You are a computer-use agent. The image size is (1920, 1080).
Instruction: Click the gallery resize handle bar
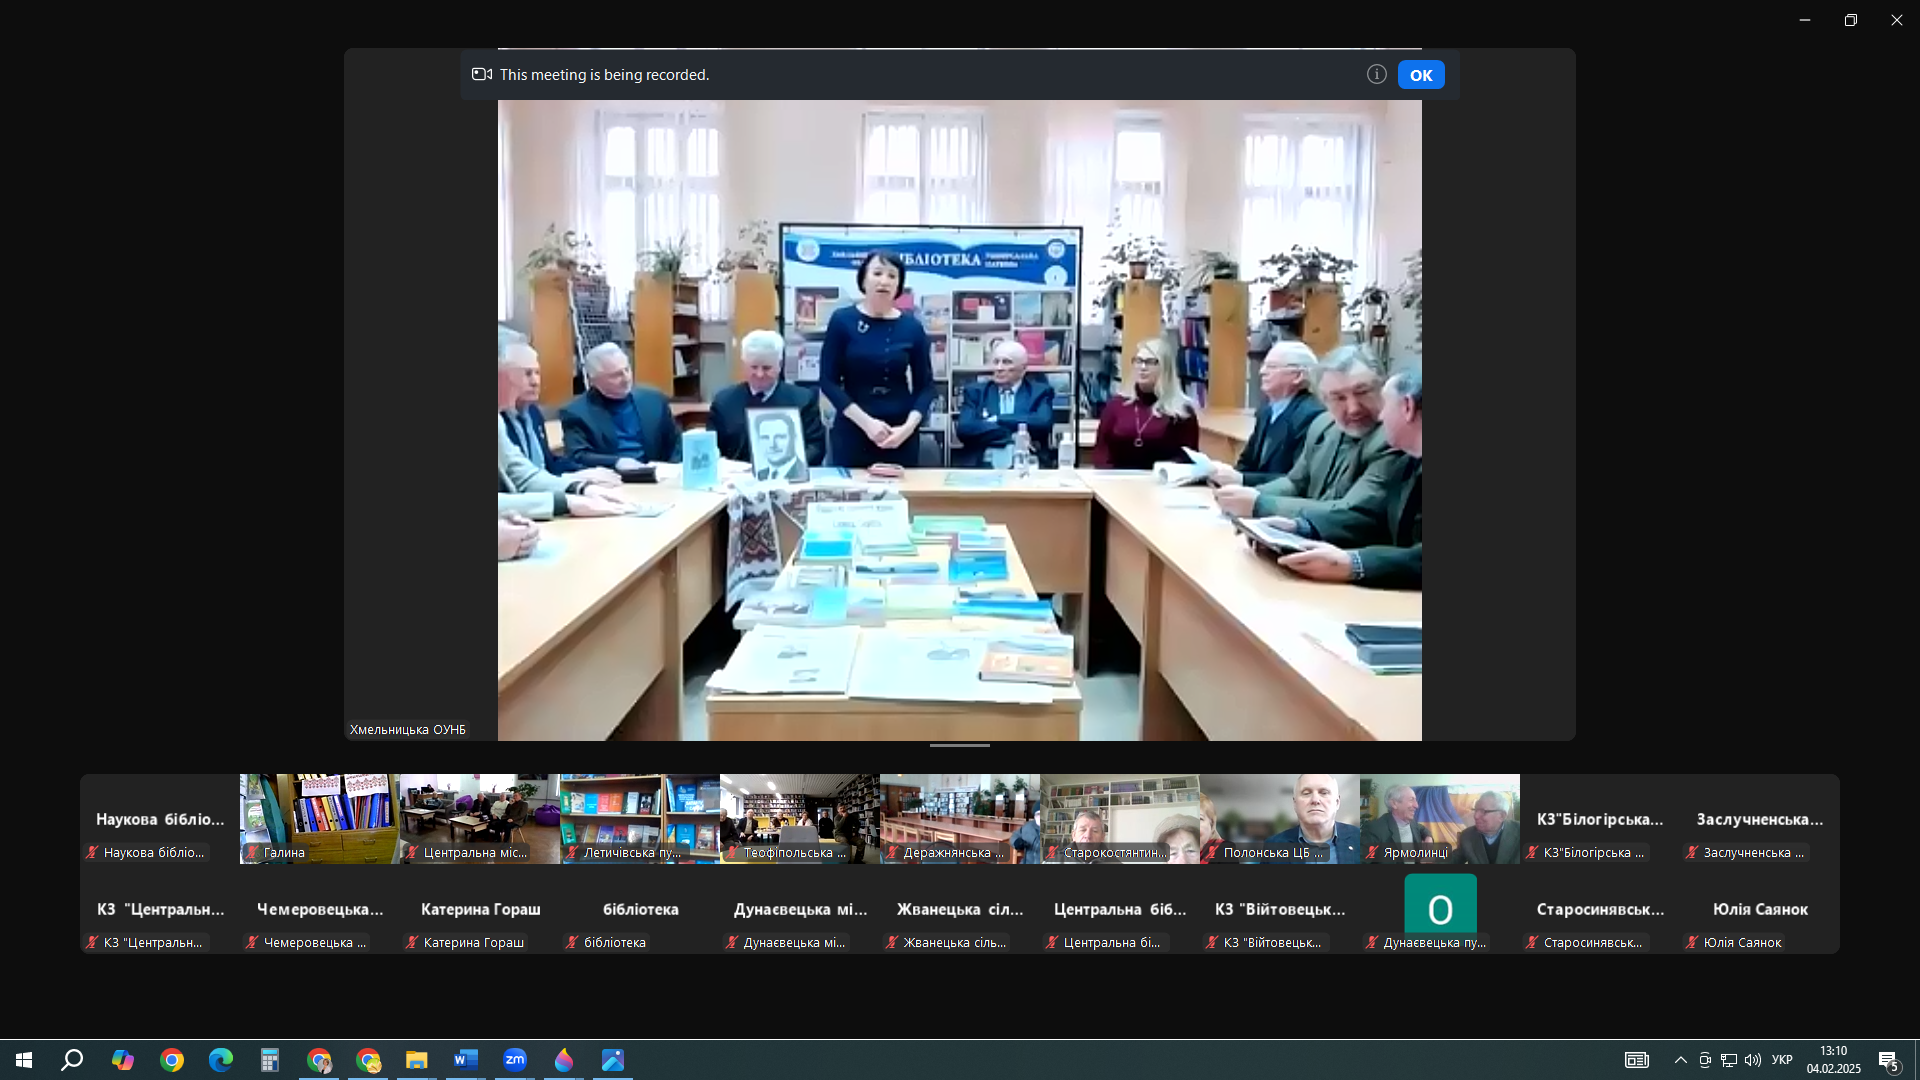[x=959, y=746]
